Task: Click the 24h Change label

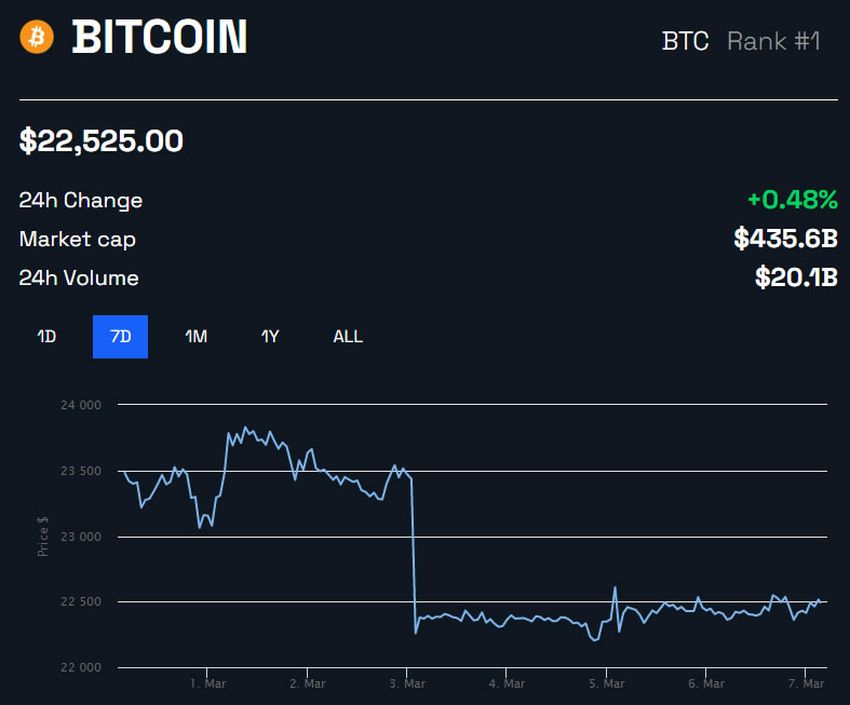Action: click(x=80, y=200)
